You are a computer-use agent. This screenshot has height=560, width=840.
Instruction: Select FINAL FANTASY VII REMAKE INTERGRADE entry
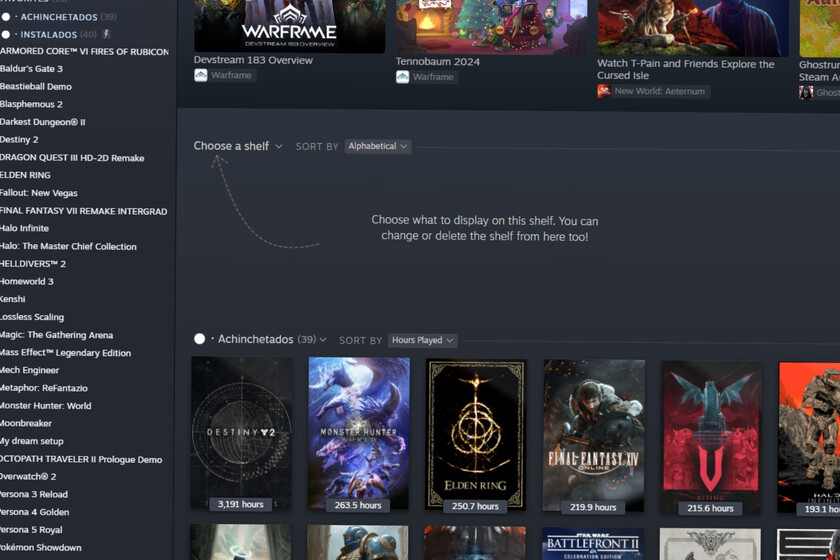pyautogui.click(x=84, y=211)
